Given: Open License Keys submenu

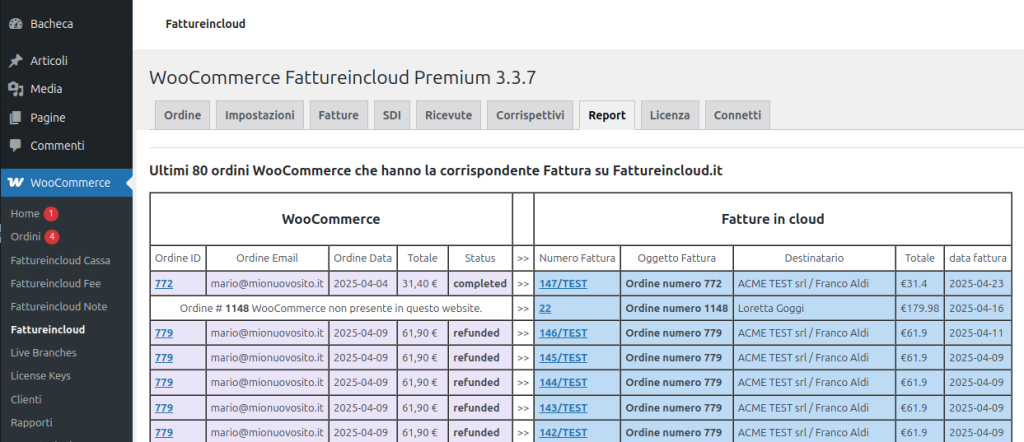Looking at the screenshot, I should point(40,376).
